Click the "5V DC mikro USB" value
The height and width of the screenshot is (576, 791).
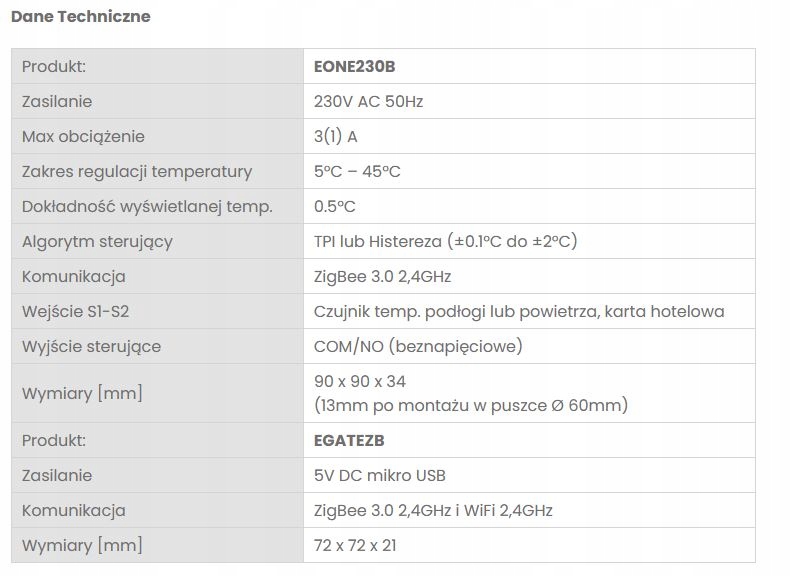pos(380,475)
